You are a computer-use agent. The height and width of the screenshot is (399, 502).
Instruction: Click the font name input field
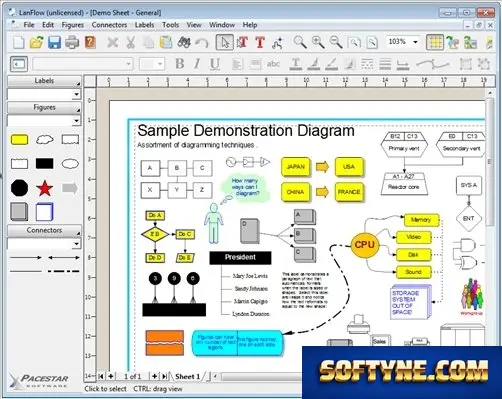(x=82, y=64)
